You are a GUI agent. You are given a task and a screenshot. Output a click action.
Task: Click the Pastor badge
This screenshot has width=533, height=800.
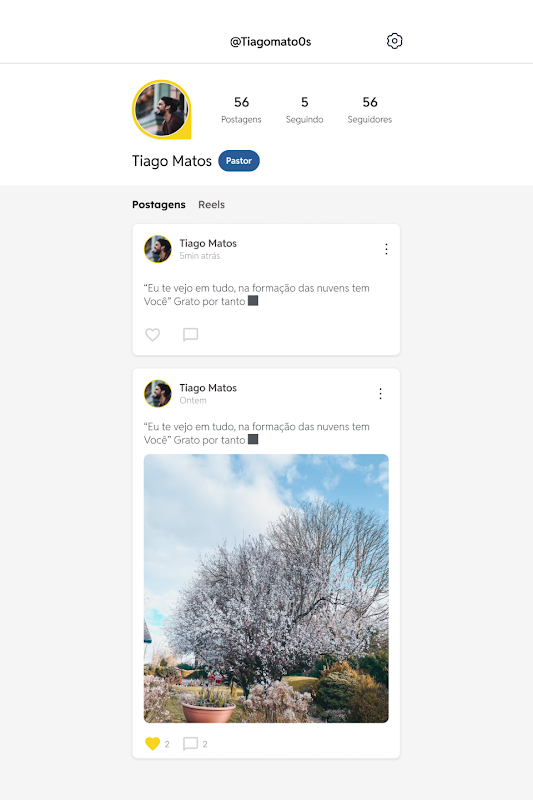coord(239,161)
